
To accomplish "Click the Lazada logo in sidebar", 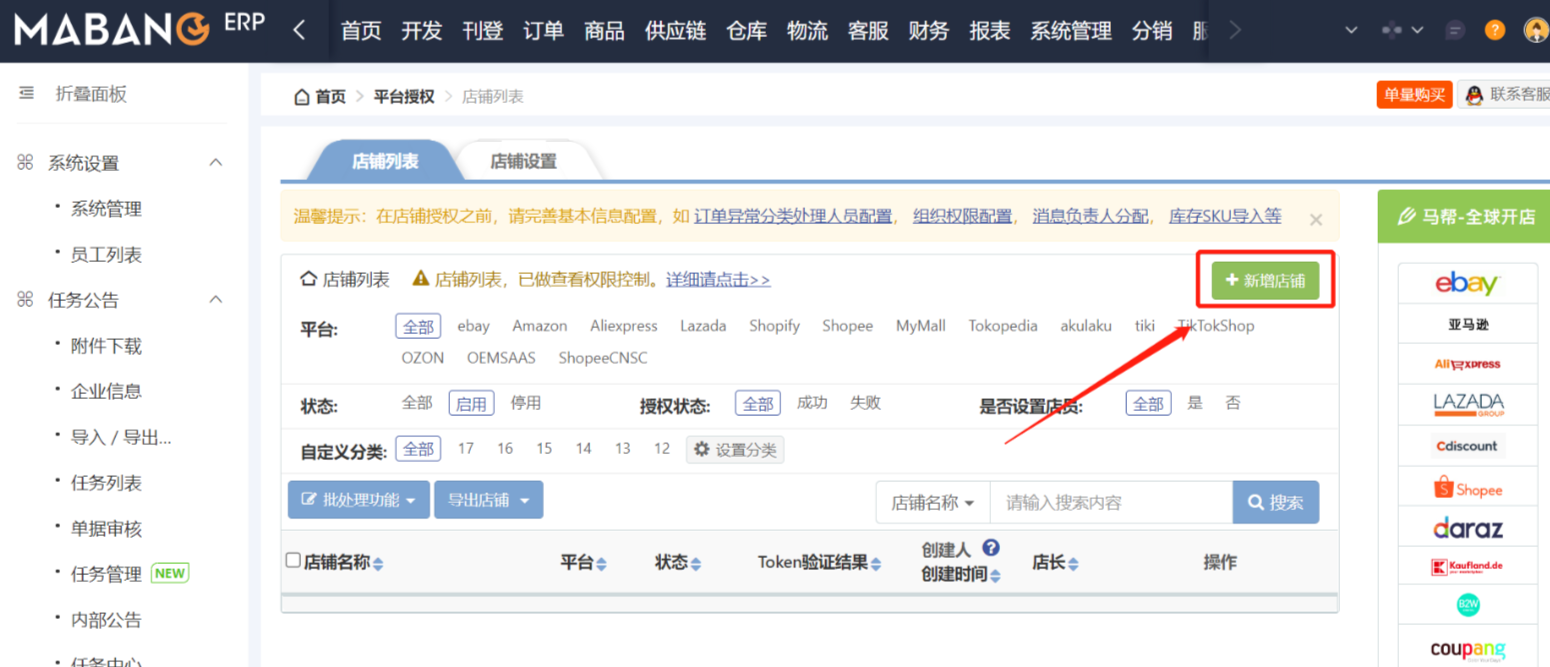I will click(1467, 405).
